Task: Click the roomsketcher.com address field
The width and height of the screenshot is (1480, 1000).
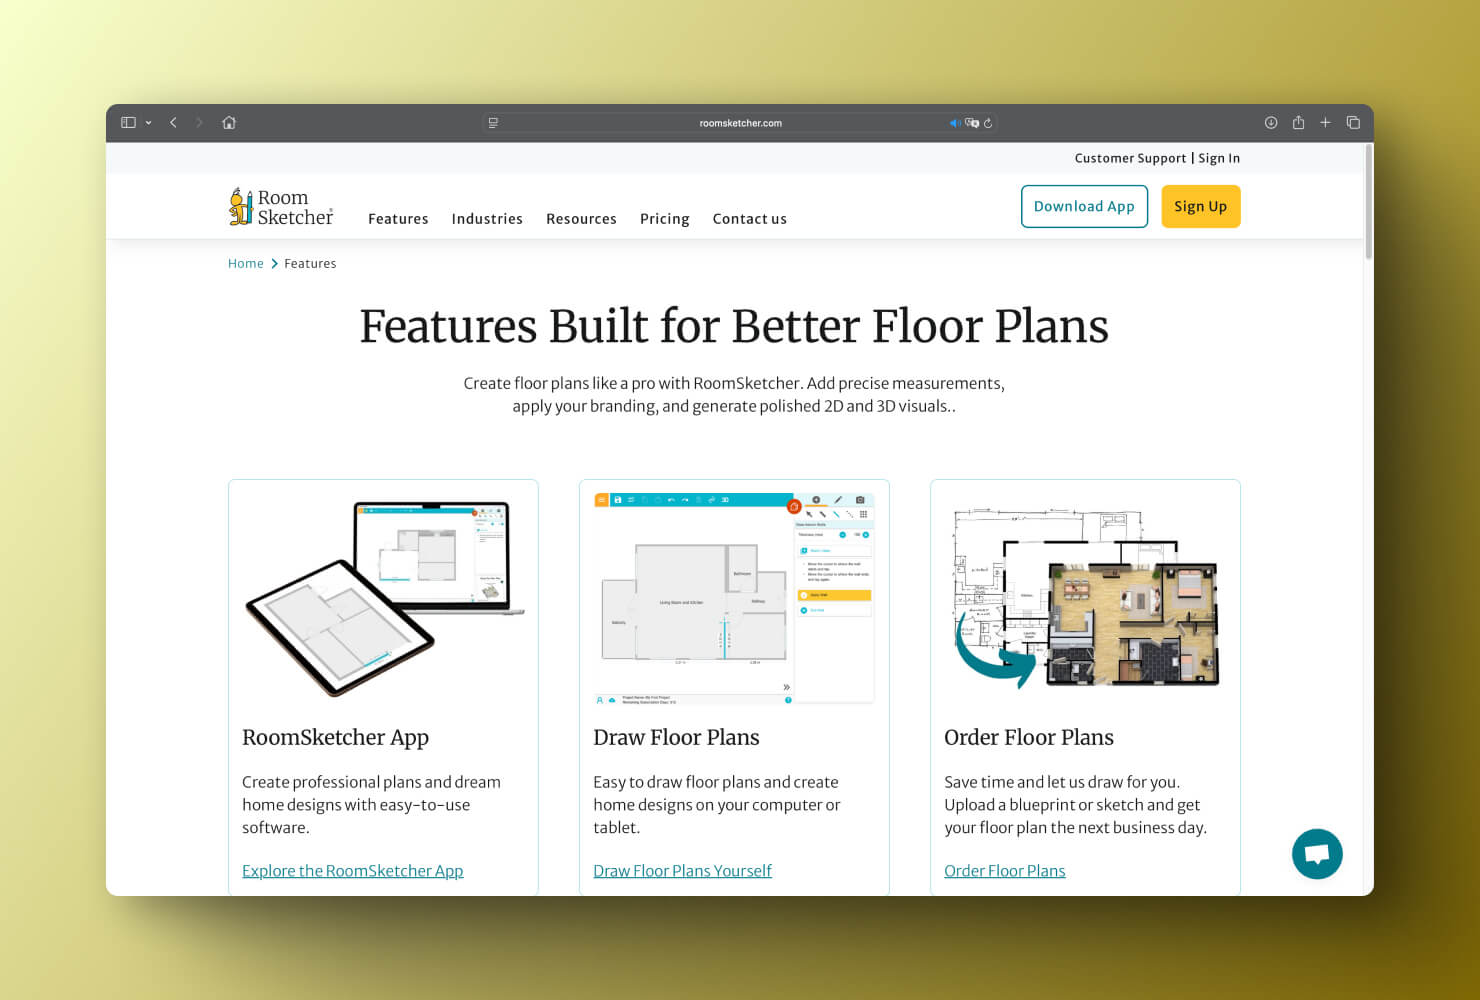Action: coord(740,123)
